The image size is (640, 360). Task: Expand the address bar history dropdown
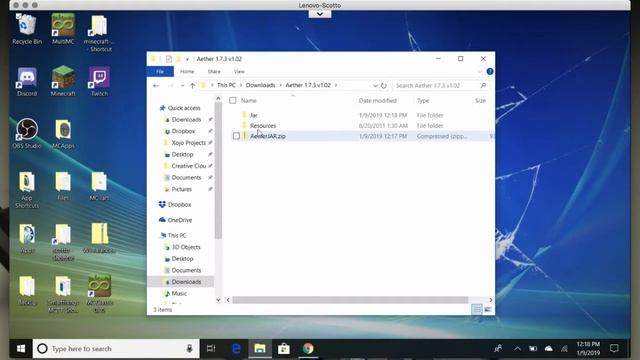click(x=375, y=85)
